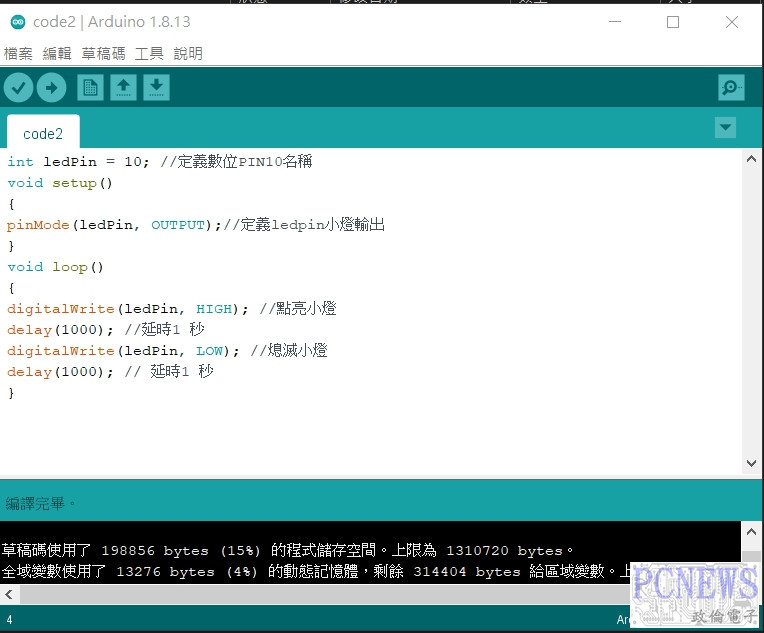This screenshot has width=764, height=633.
Task: Create a new sketch with the New icon
Action: point(91,88)
